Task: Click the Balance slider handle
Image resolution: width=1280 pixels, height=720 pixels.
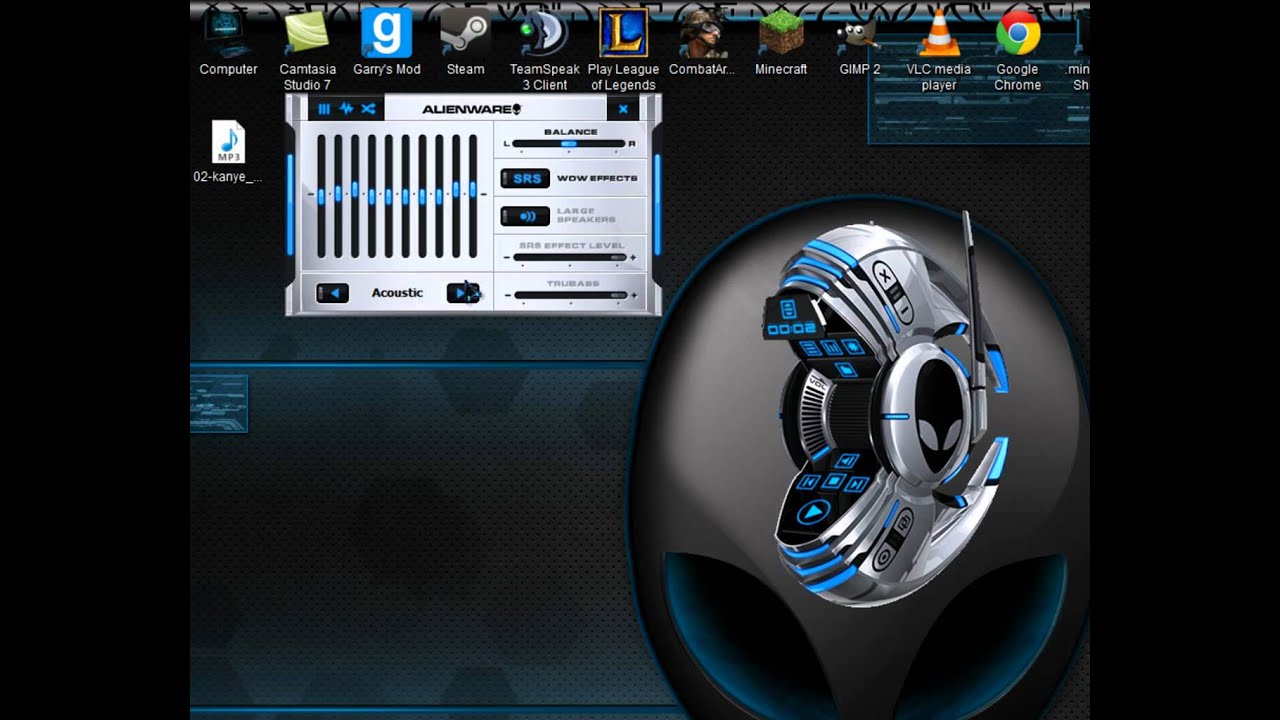Action: point(568,144)
